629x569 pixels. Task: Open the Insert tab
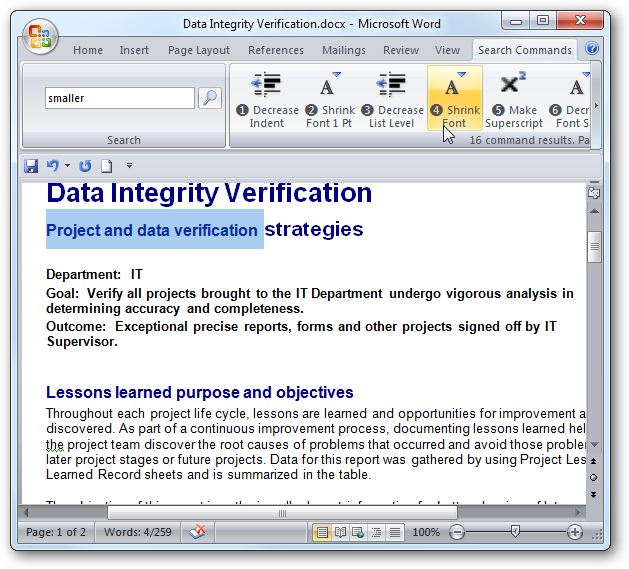(x=134, y=50)
